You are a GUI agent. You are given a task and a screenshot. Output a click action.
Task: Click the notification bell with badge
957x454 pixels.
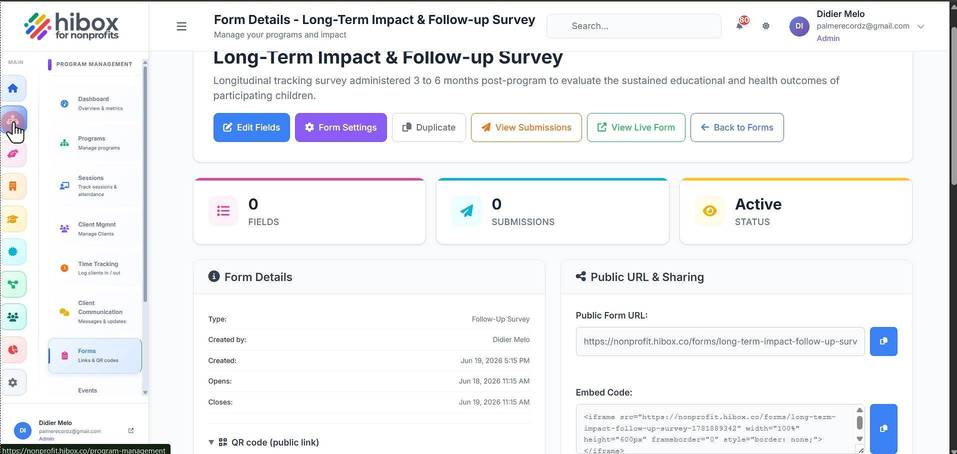pyautogui.click(x=740, y=24)
